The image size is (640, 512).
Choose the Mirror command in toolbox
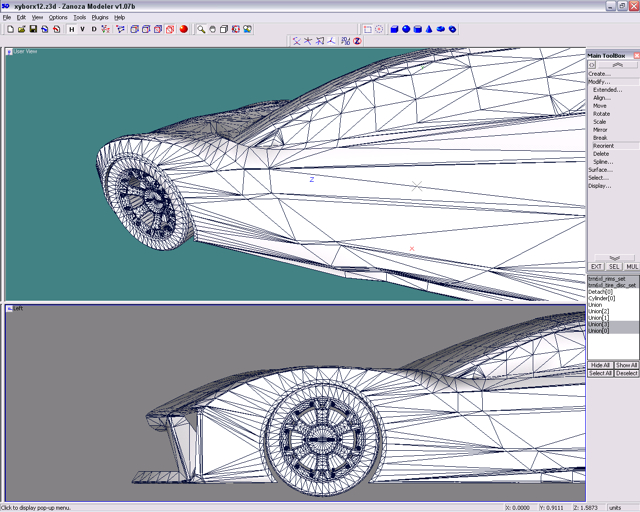[x=600, y=130]
